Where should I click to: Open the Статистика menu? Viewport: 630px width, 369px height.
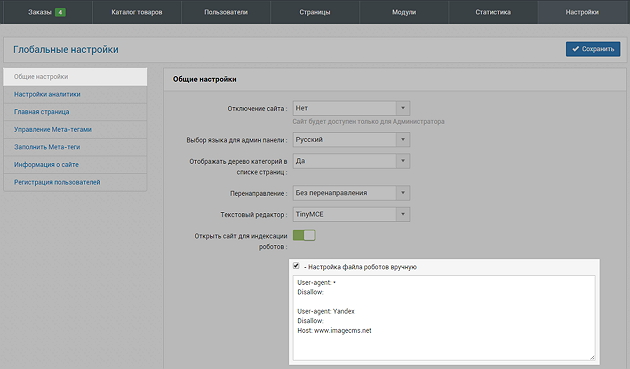coord(493,12)
